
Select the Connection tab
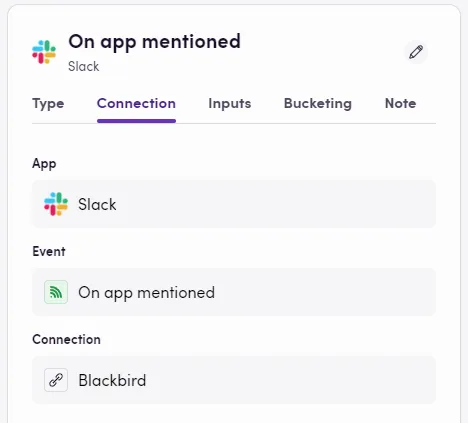(136, 104)
